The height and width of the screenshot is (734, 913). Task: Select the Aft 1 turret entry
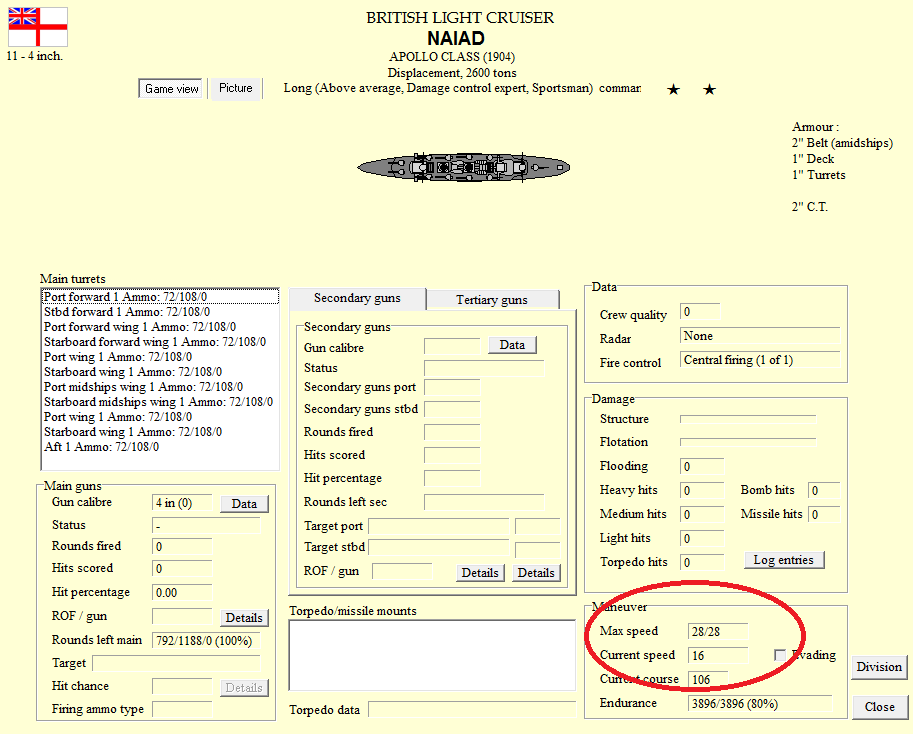coord(101,447)
